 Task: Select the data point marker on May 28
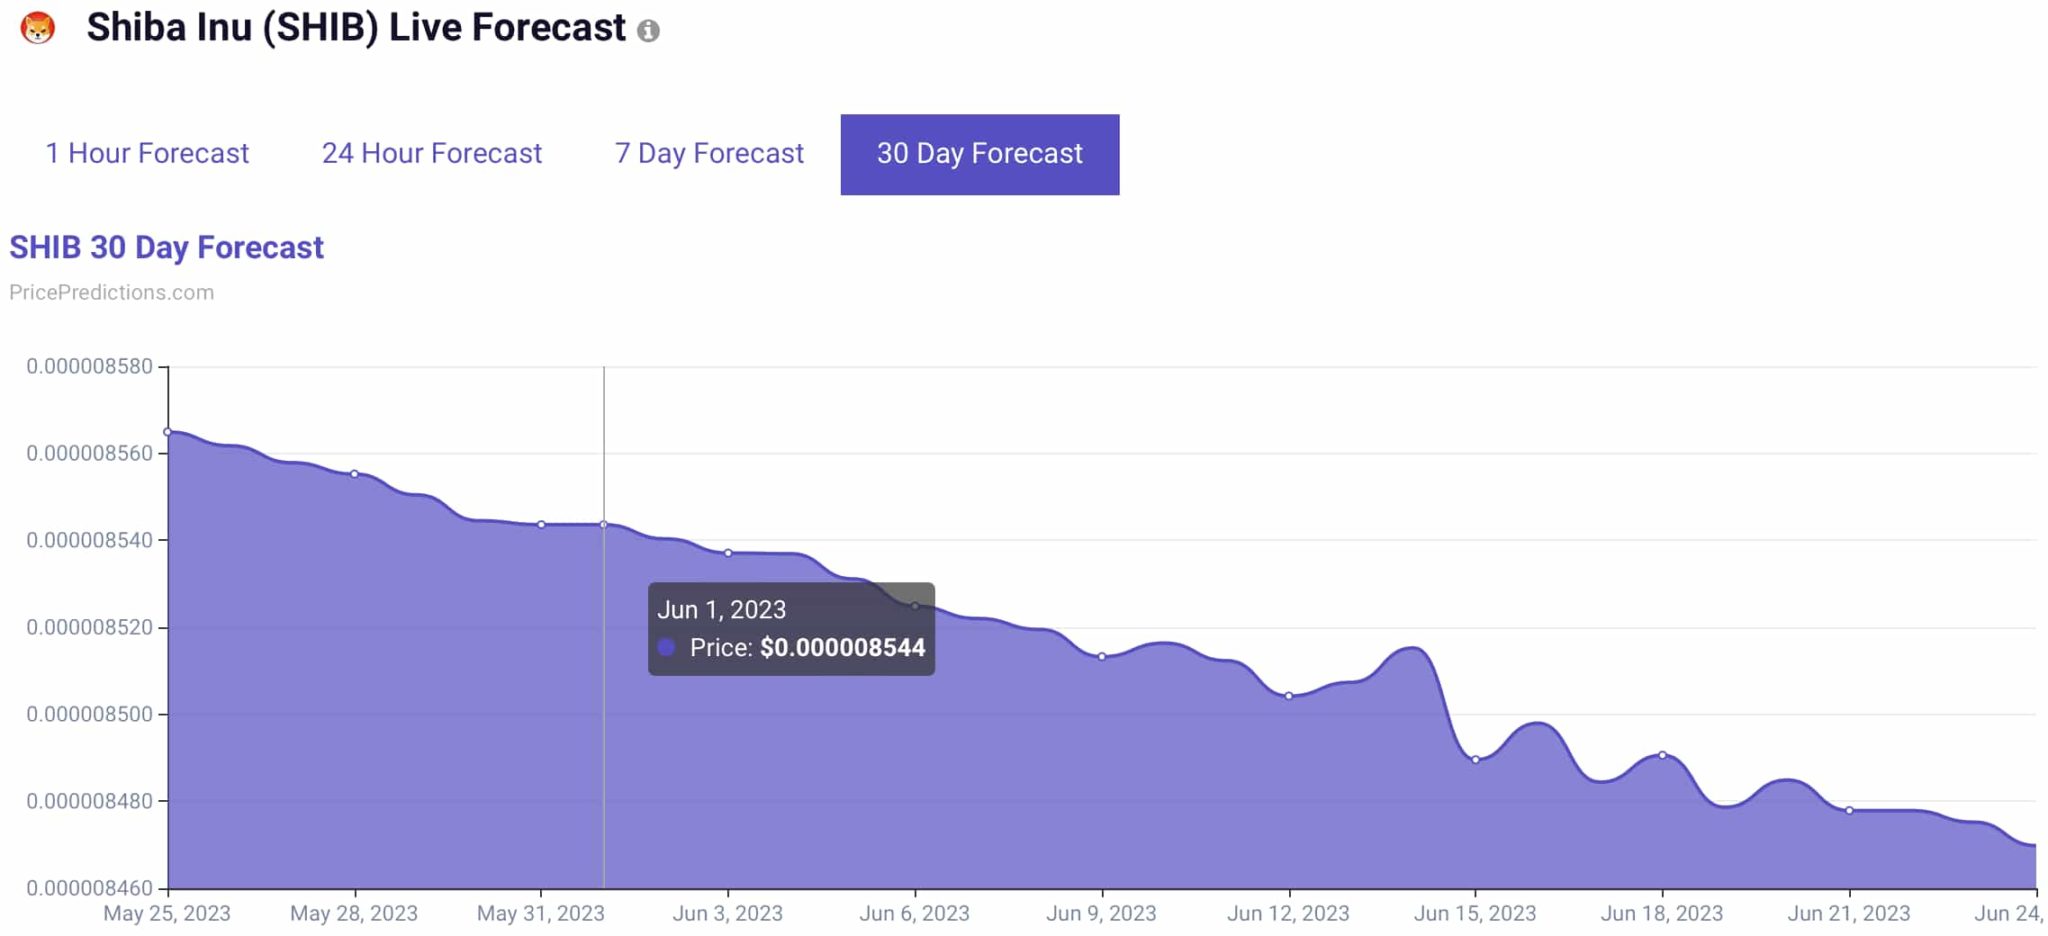354,473
